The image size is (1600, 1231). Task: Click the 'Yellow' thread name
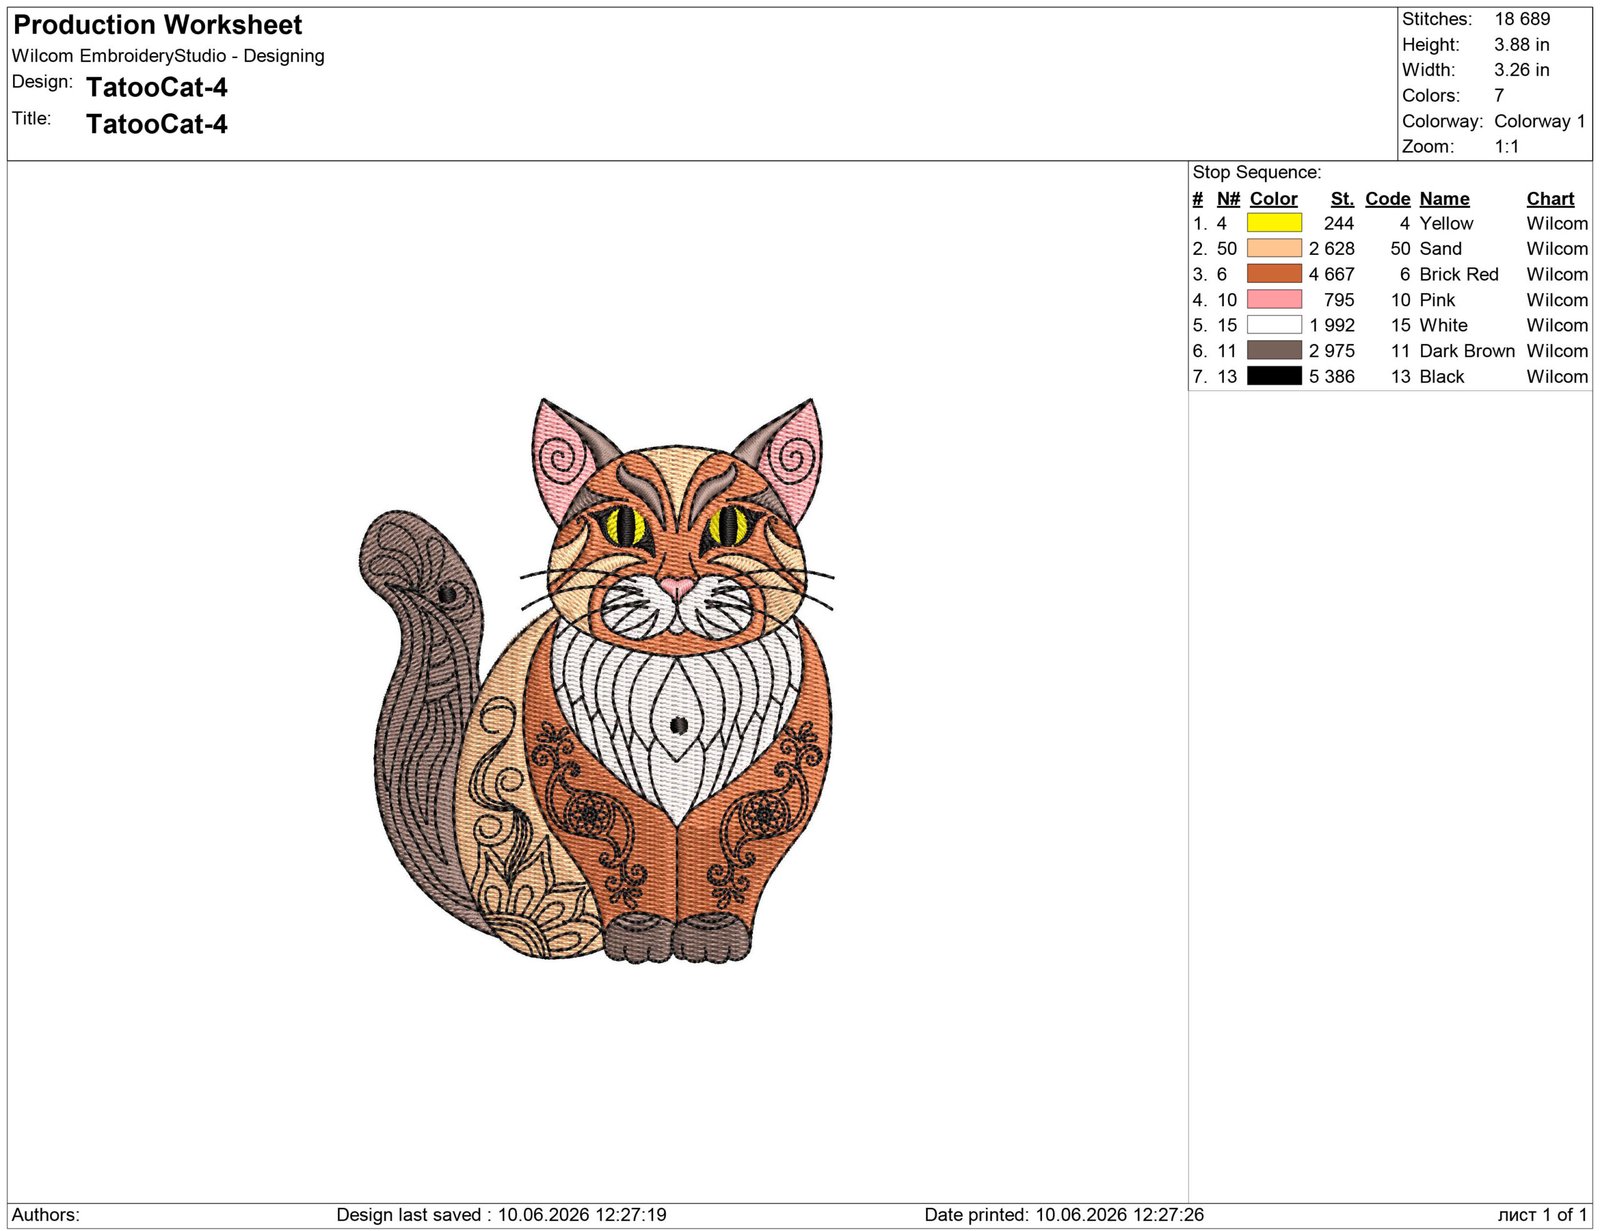click(x=1447, y=223)
